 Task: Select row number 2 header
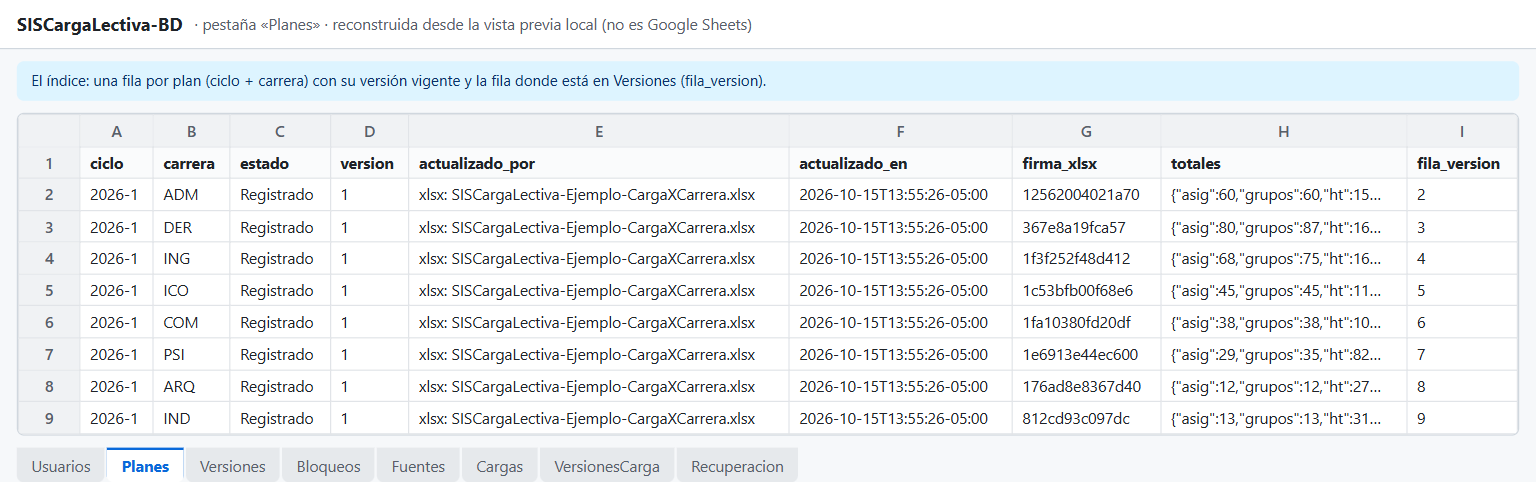click(x=49, y=195)
